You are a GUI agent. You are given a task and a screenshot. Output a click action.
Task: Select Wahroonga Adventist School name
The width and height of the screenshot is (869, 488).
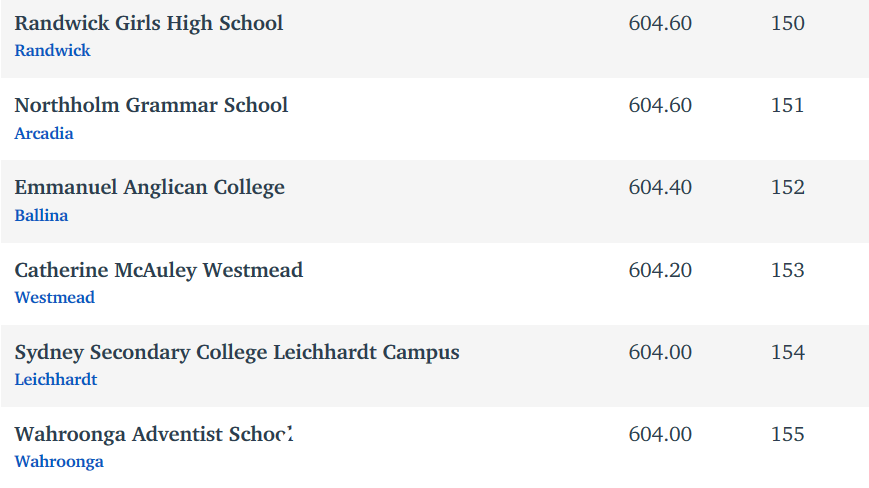click(x=154, y=434)
